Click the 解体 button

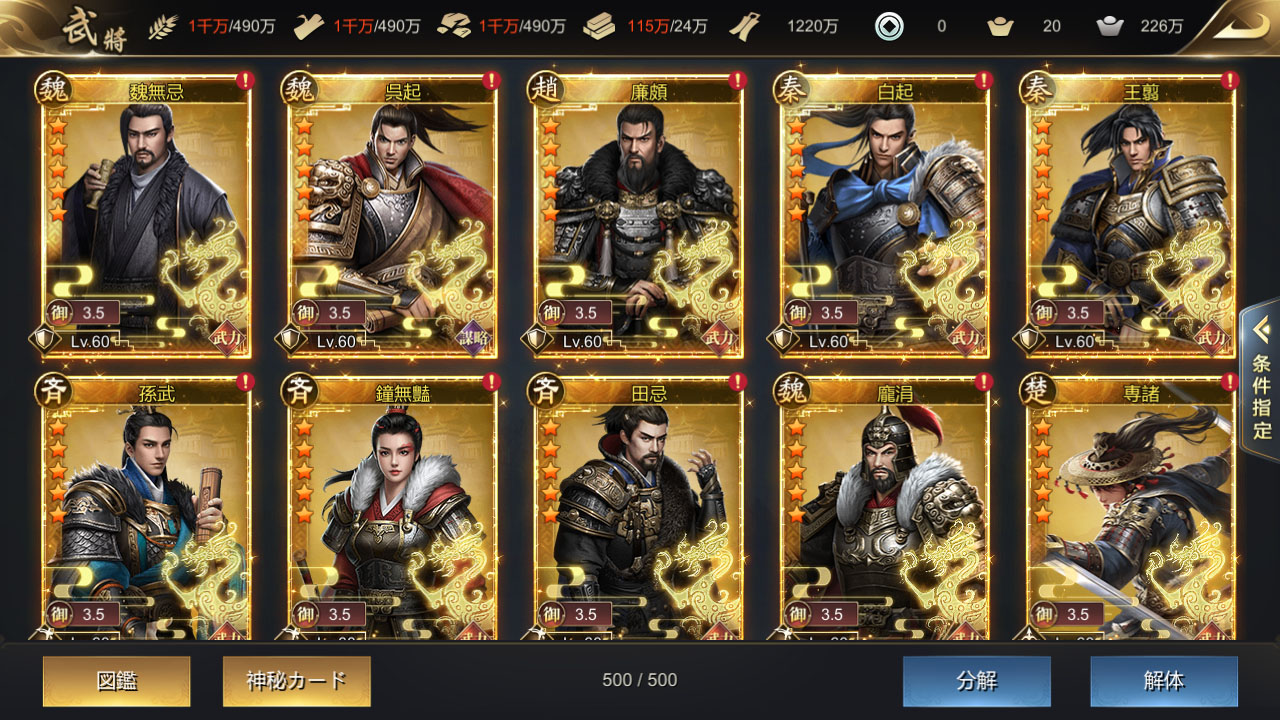coord(1164,682)
